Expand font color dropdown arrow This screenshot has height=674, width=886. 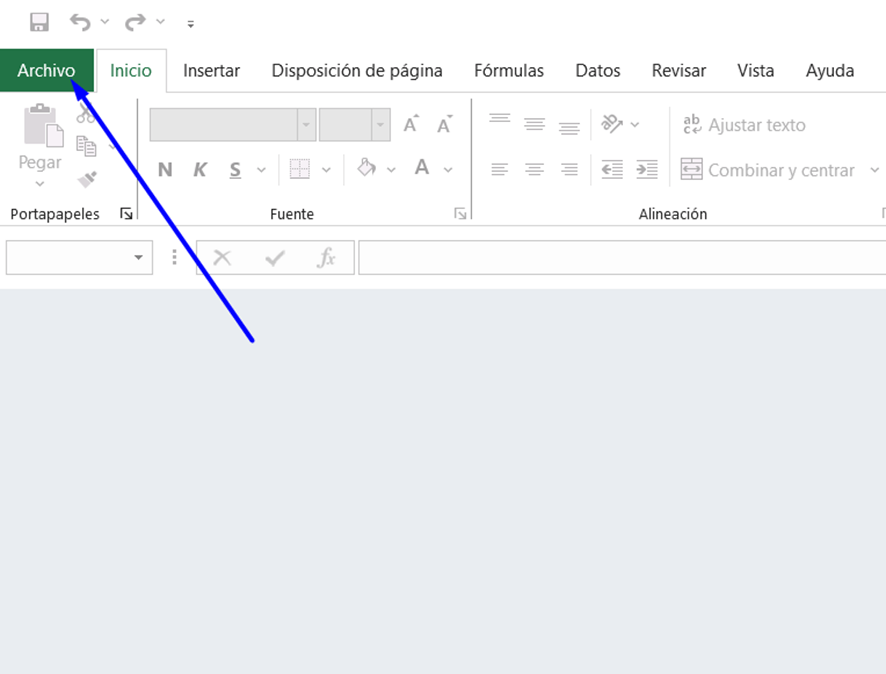[448, 169]
